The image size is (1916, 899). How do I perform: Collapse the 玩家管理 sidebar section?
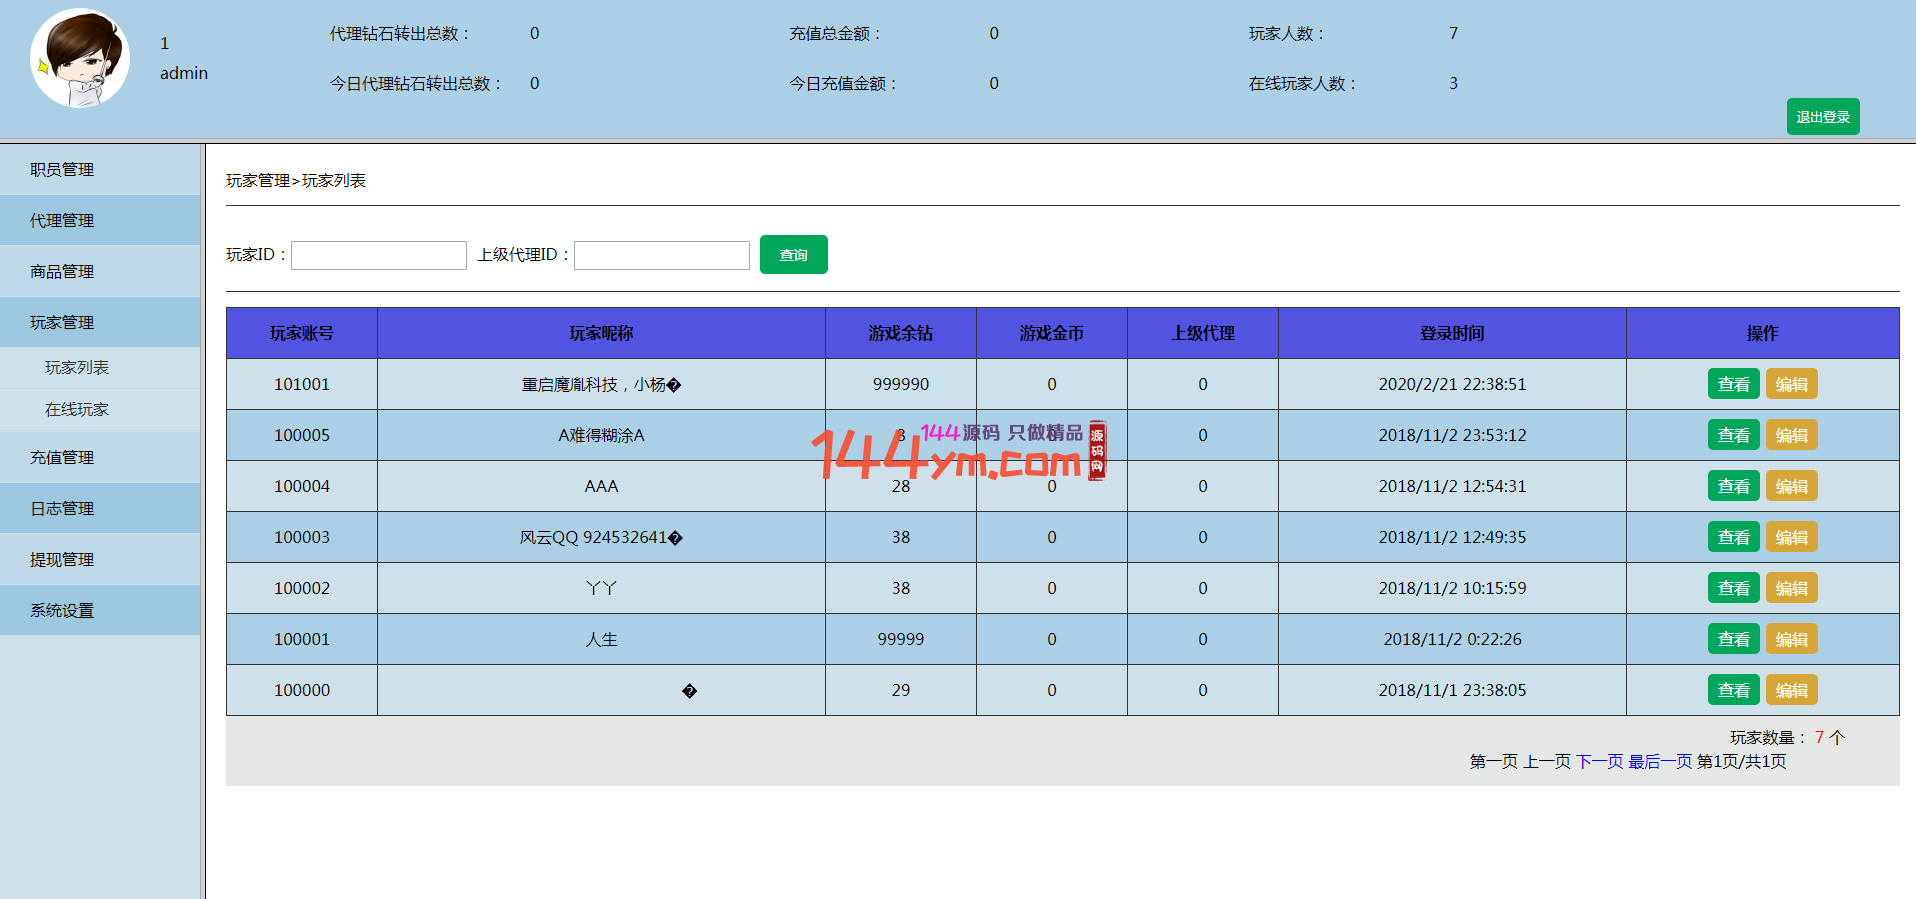62,323
